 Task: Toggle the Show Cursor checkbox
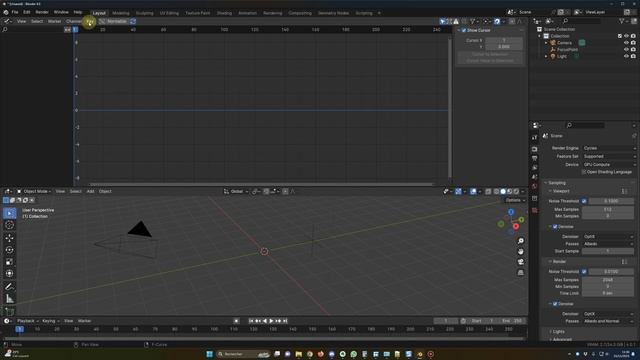pyautogui.click(x=464, y=31)
